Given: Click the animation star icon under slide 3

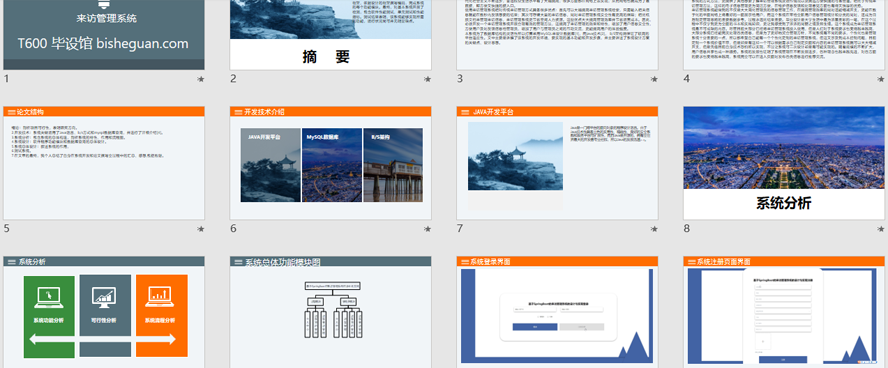Looking at the screenshot, I should coord(654,79).
